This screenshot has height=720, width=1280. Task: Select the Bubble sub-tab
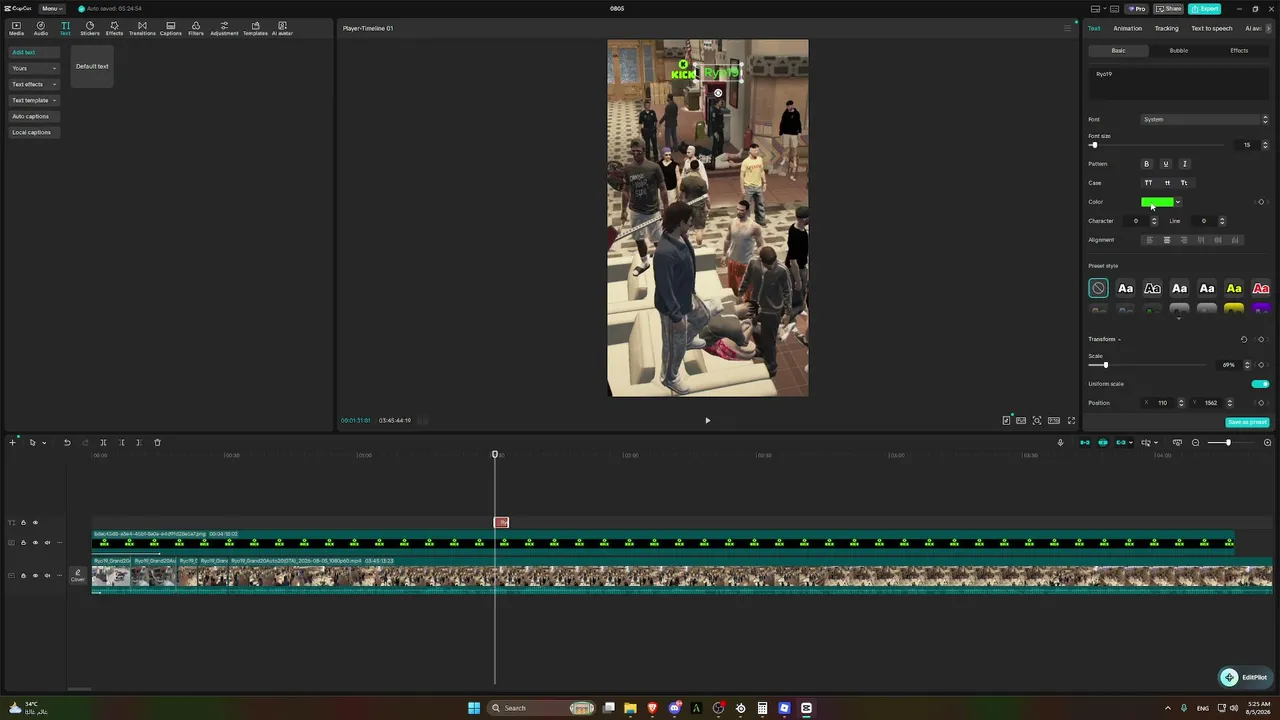point(1179,51)
